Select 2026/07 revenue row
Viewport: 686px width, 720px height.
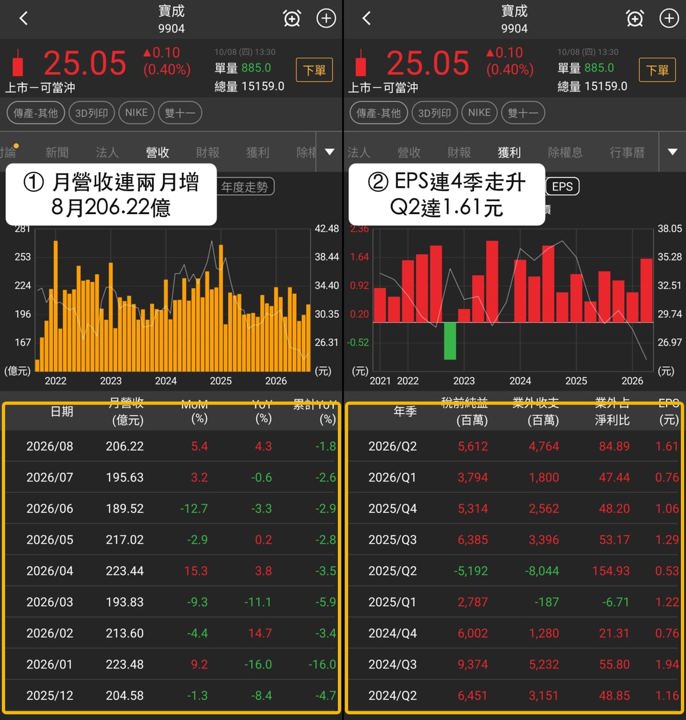171,477
